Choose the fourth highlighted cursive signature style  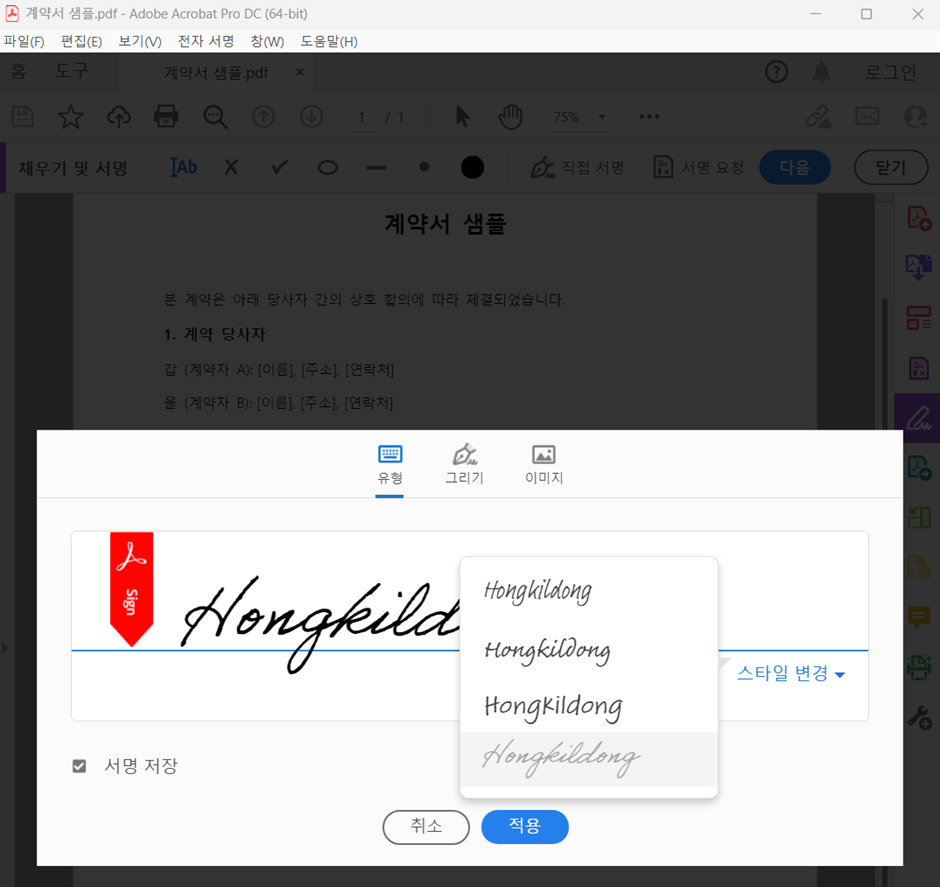point(588,759)
